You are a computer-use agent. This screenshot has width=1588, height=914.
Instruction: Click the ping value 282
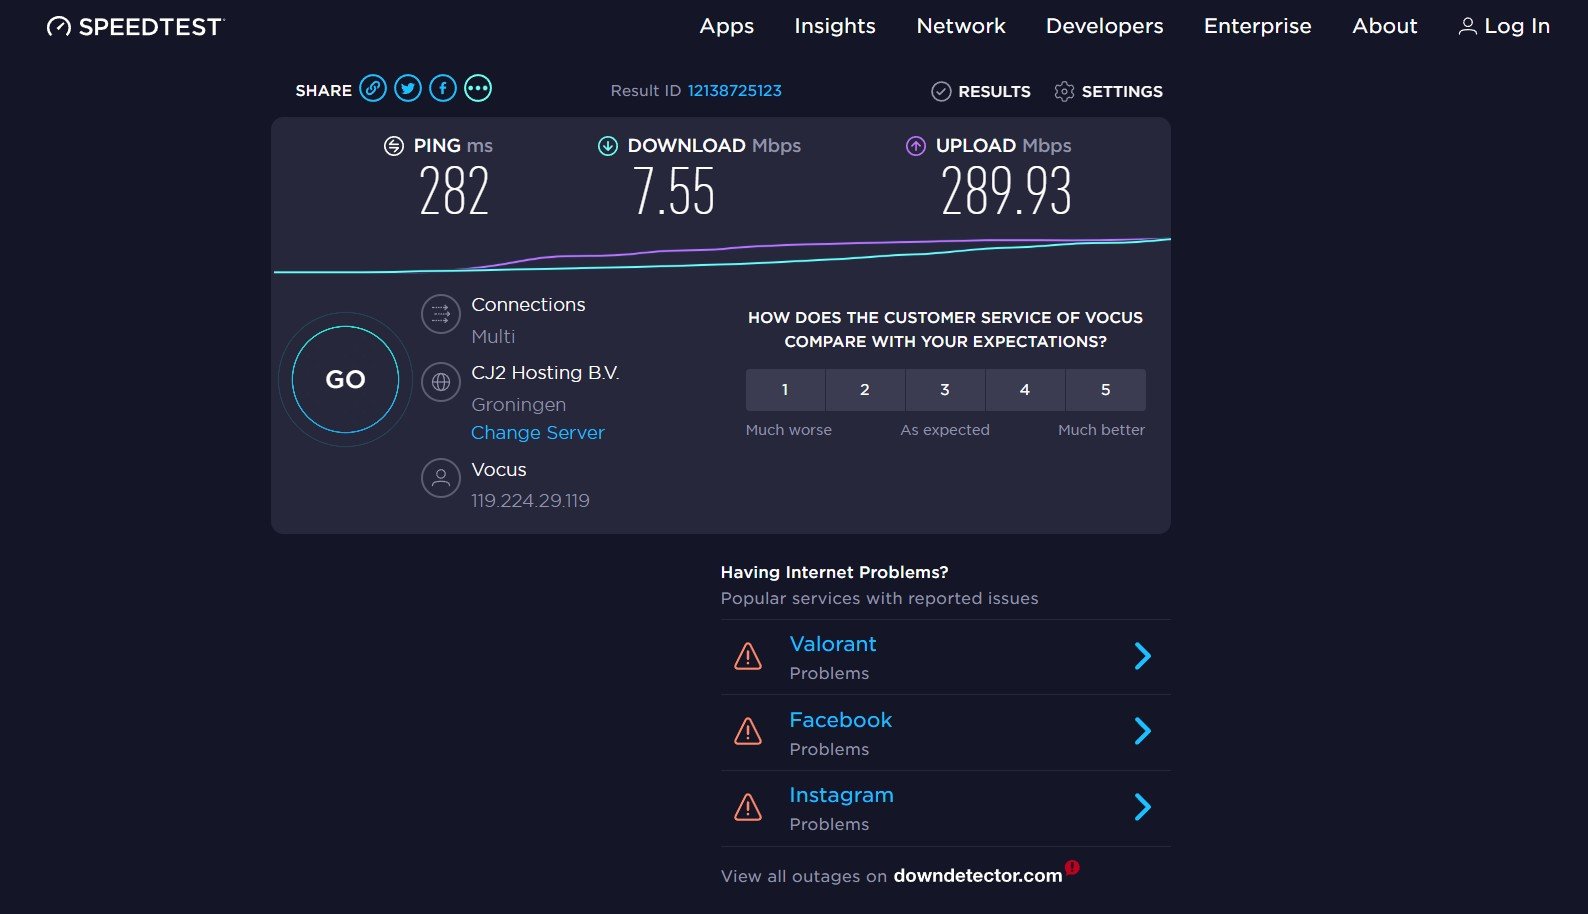pyautogui.click(x=454, y=192)
